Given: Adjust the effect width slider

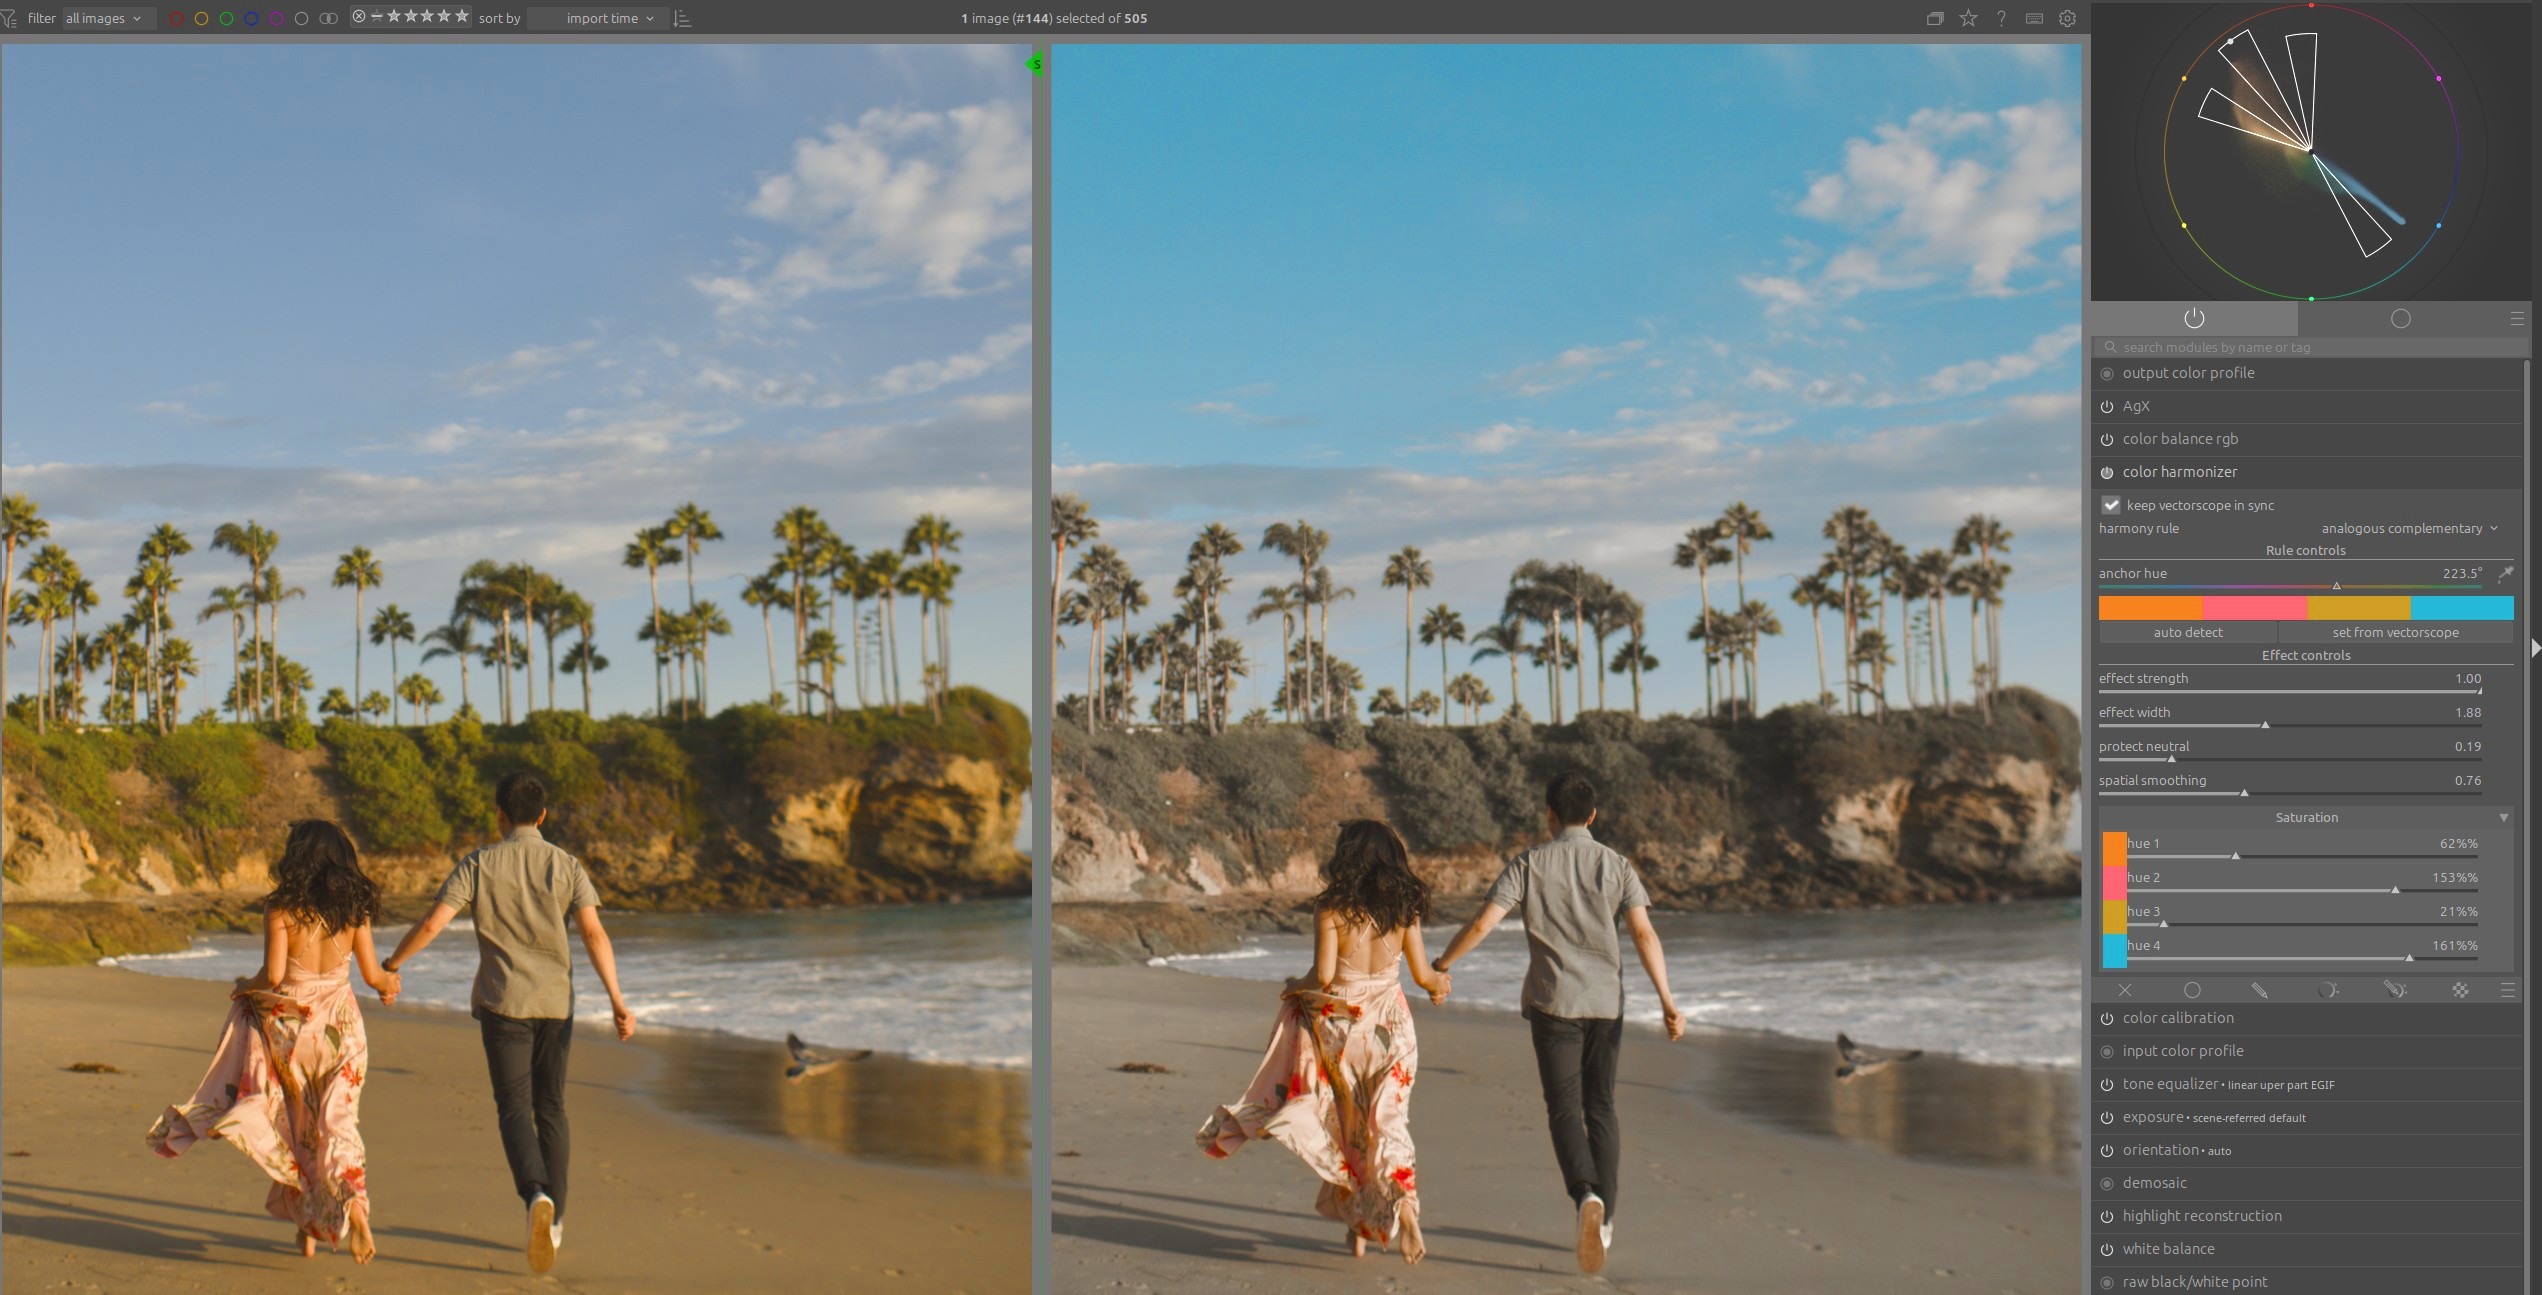Looking at the screenshot, I should [x=2265, y=724].
